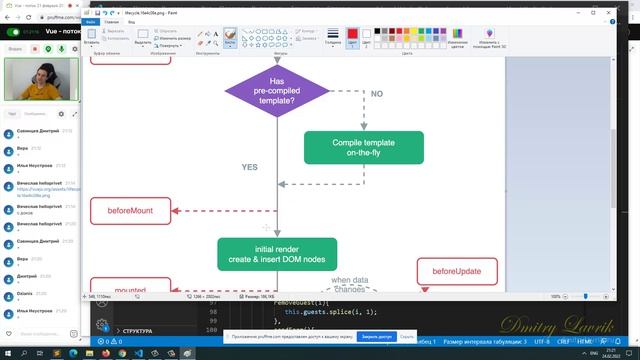Pick the yellow color swatch
Viewport: 640px width, 360px height.
click(x=414, y=31)
